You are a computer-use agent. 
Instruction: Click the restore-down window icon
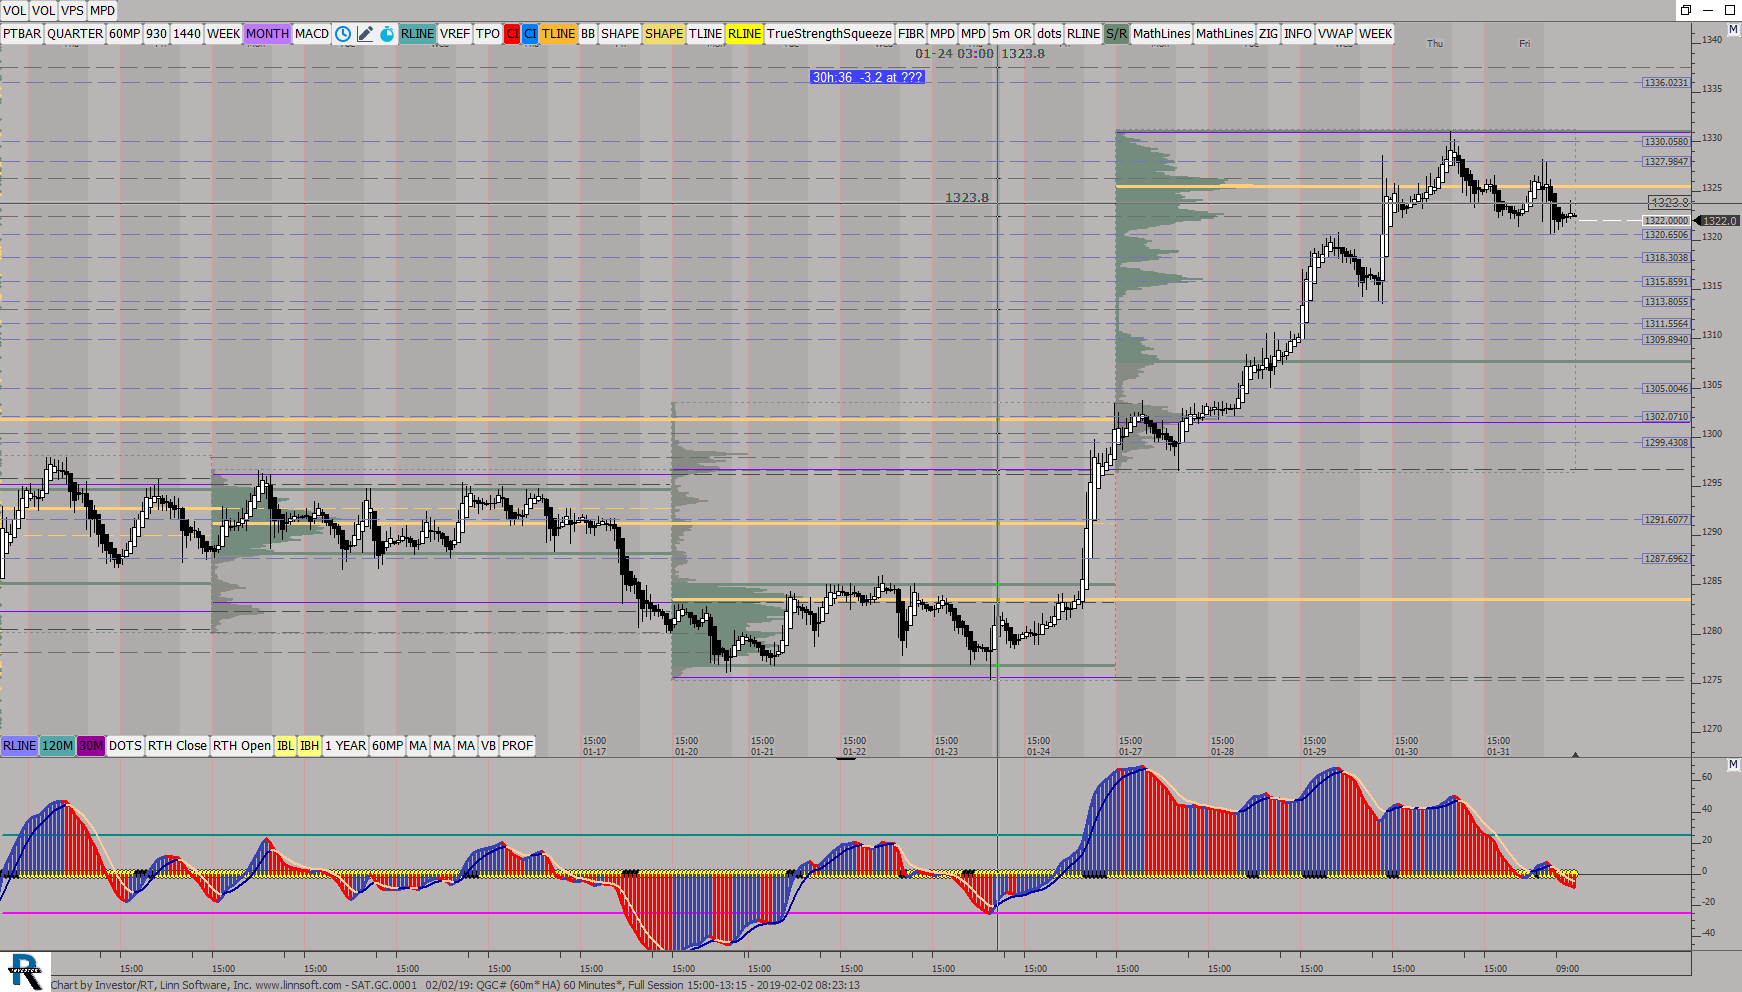(1685, 10)
